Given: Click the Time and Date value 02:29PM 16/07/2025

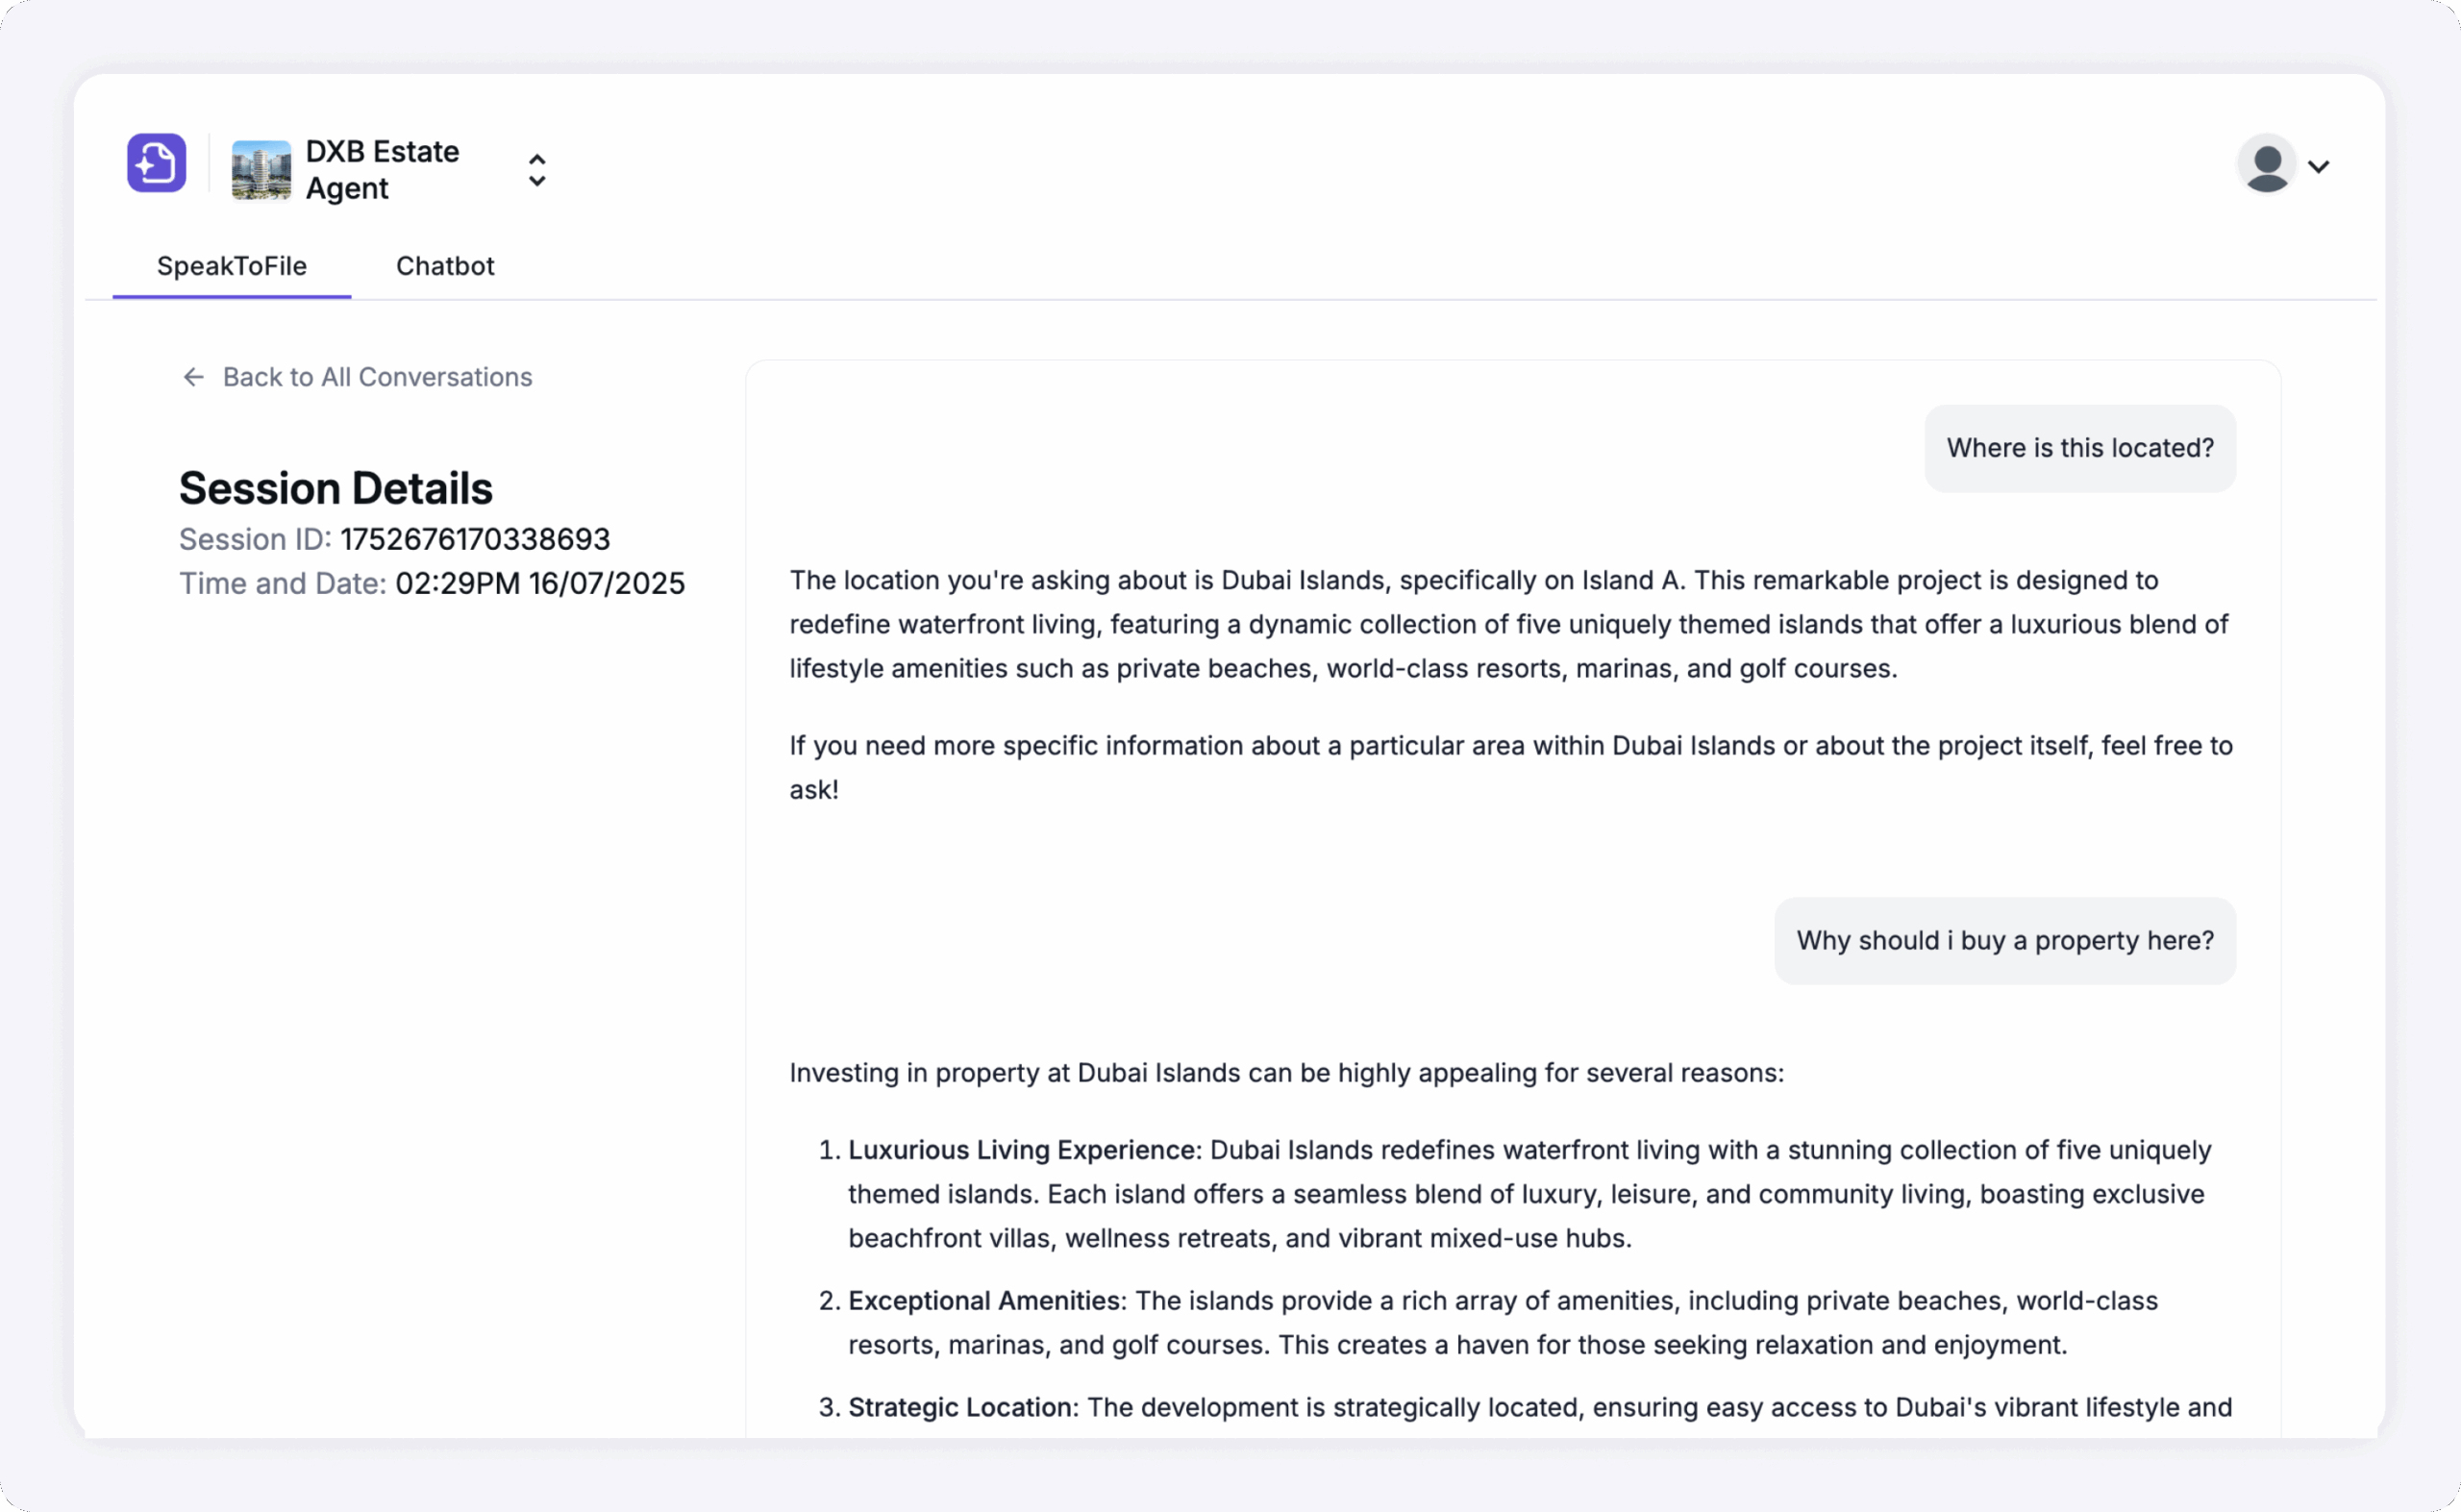Looking at the screenshot, I should click(x=540, y=583).
